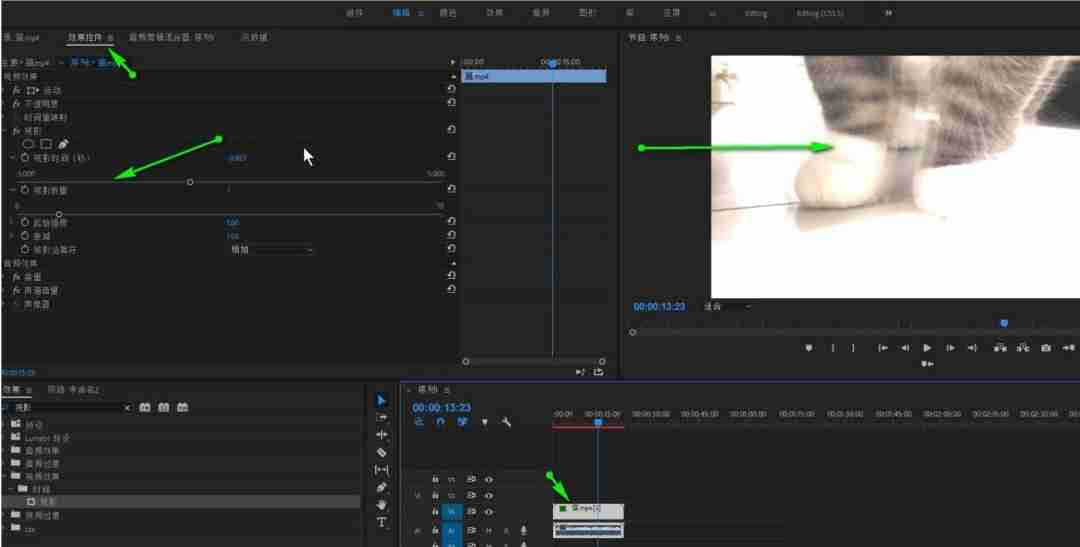This screenshot has width=1080, height=547.
Task: Switch to the Effect Controls tab
Action: coord(85,38)
